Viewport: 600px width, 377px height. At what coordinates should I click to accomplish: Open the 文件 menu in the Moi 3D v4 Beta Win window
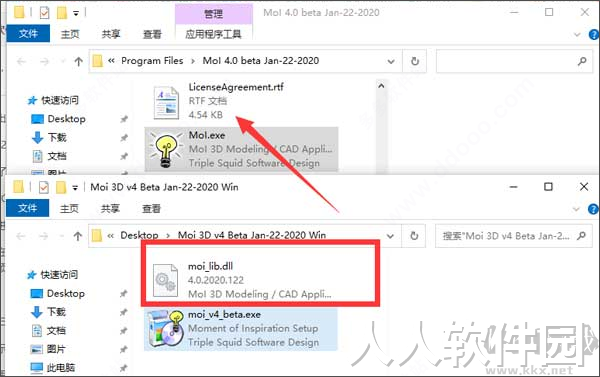pyautogui.click(x=28, y=208)
